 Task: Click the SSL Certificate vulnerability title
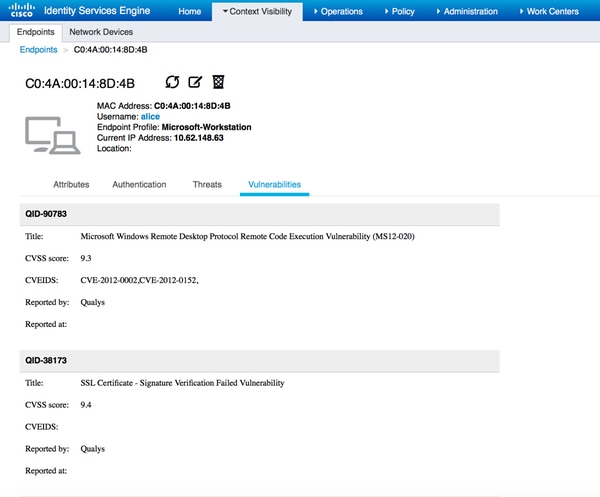(182, 383)
